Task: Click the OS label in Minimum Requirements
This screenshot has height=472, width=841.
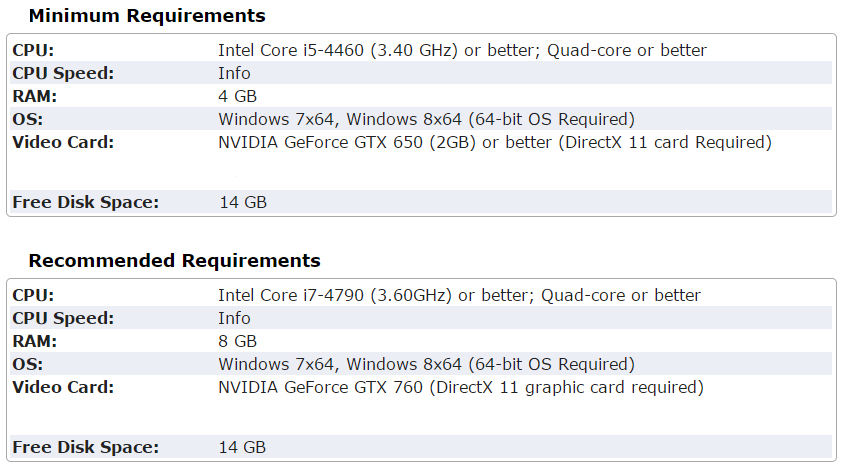Action: pos(27,119)
